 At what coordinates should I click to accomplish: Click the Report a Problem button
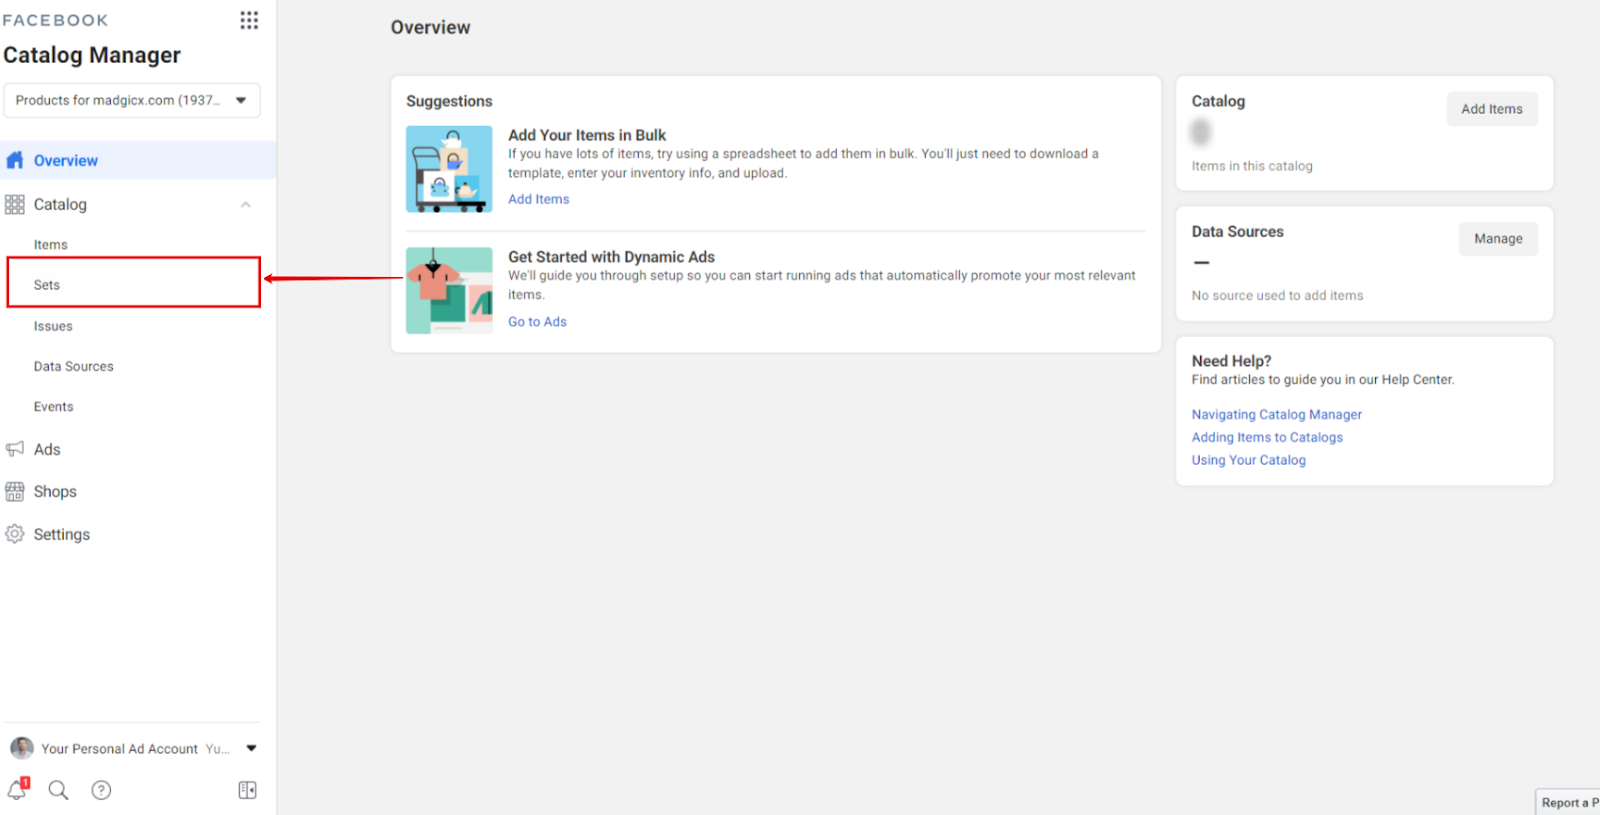click(1568, 802)
